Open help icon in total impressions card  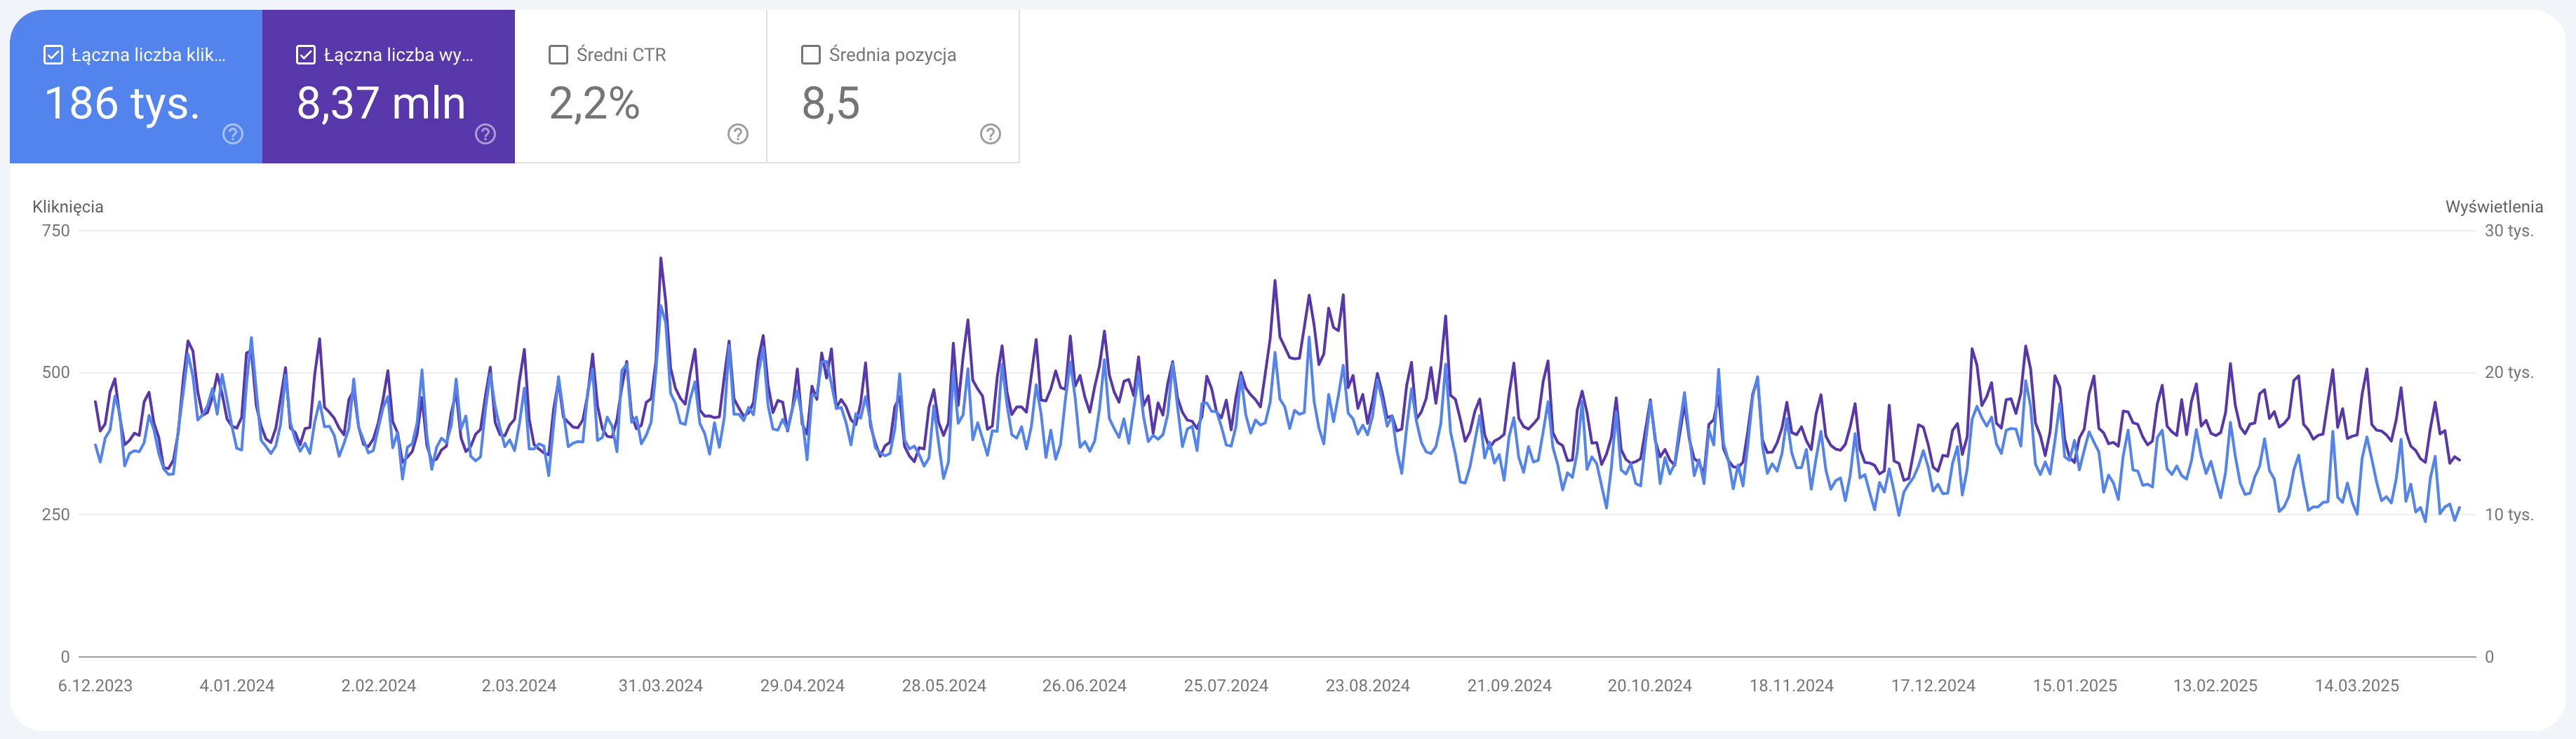pos(485,134)
